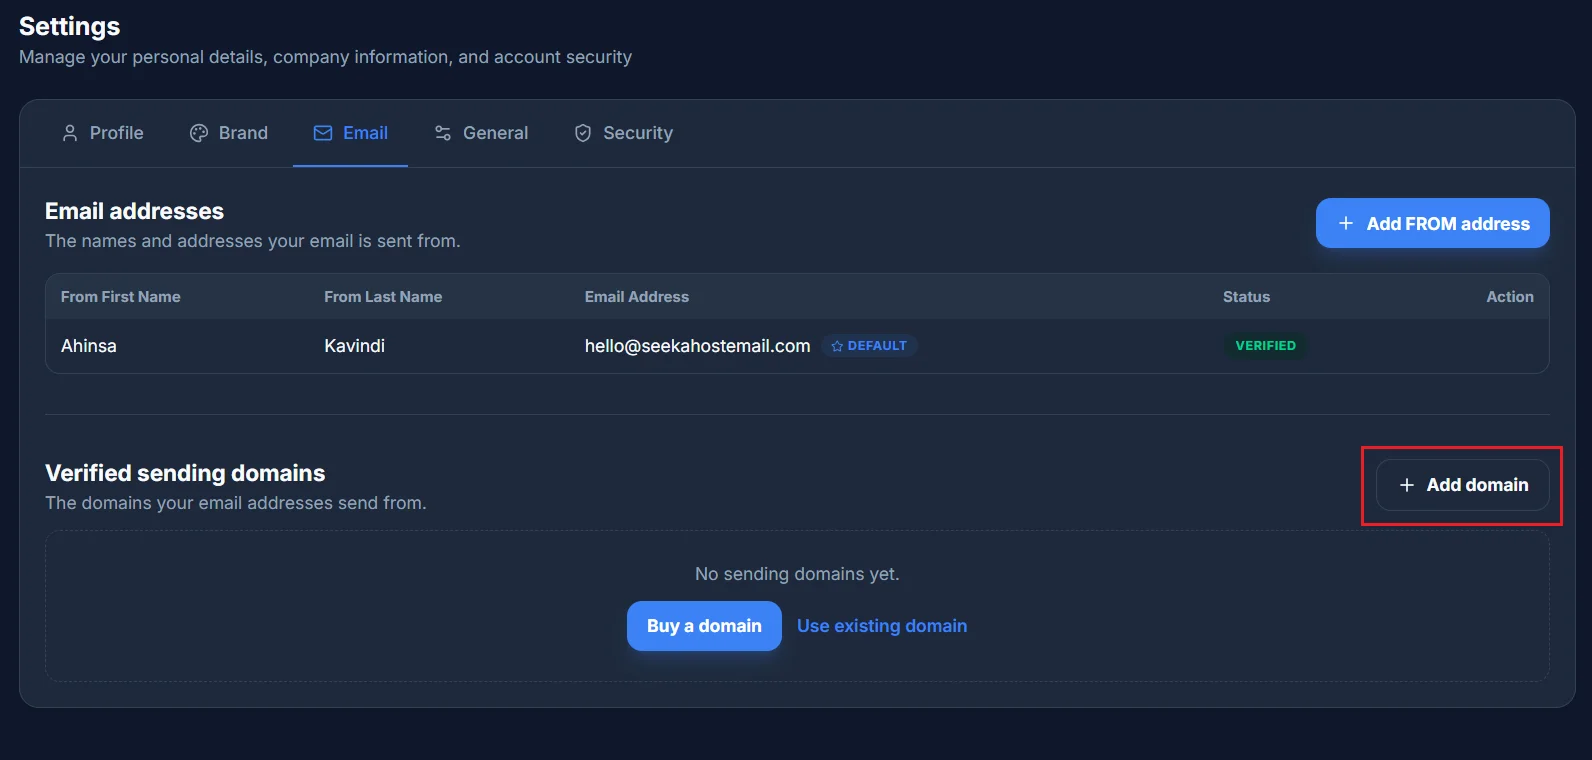
Task: Click the Add FROM address button
Action: pos(1433,223)
